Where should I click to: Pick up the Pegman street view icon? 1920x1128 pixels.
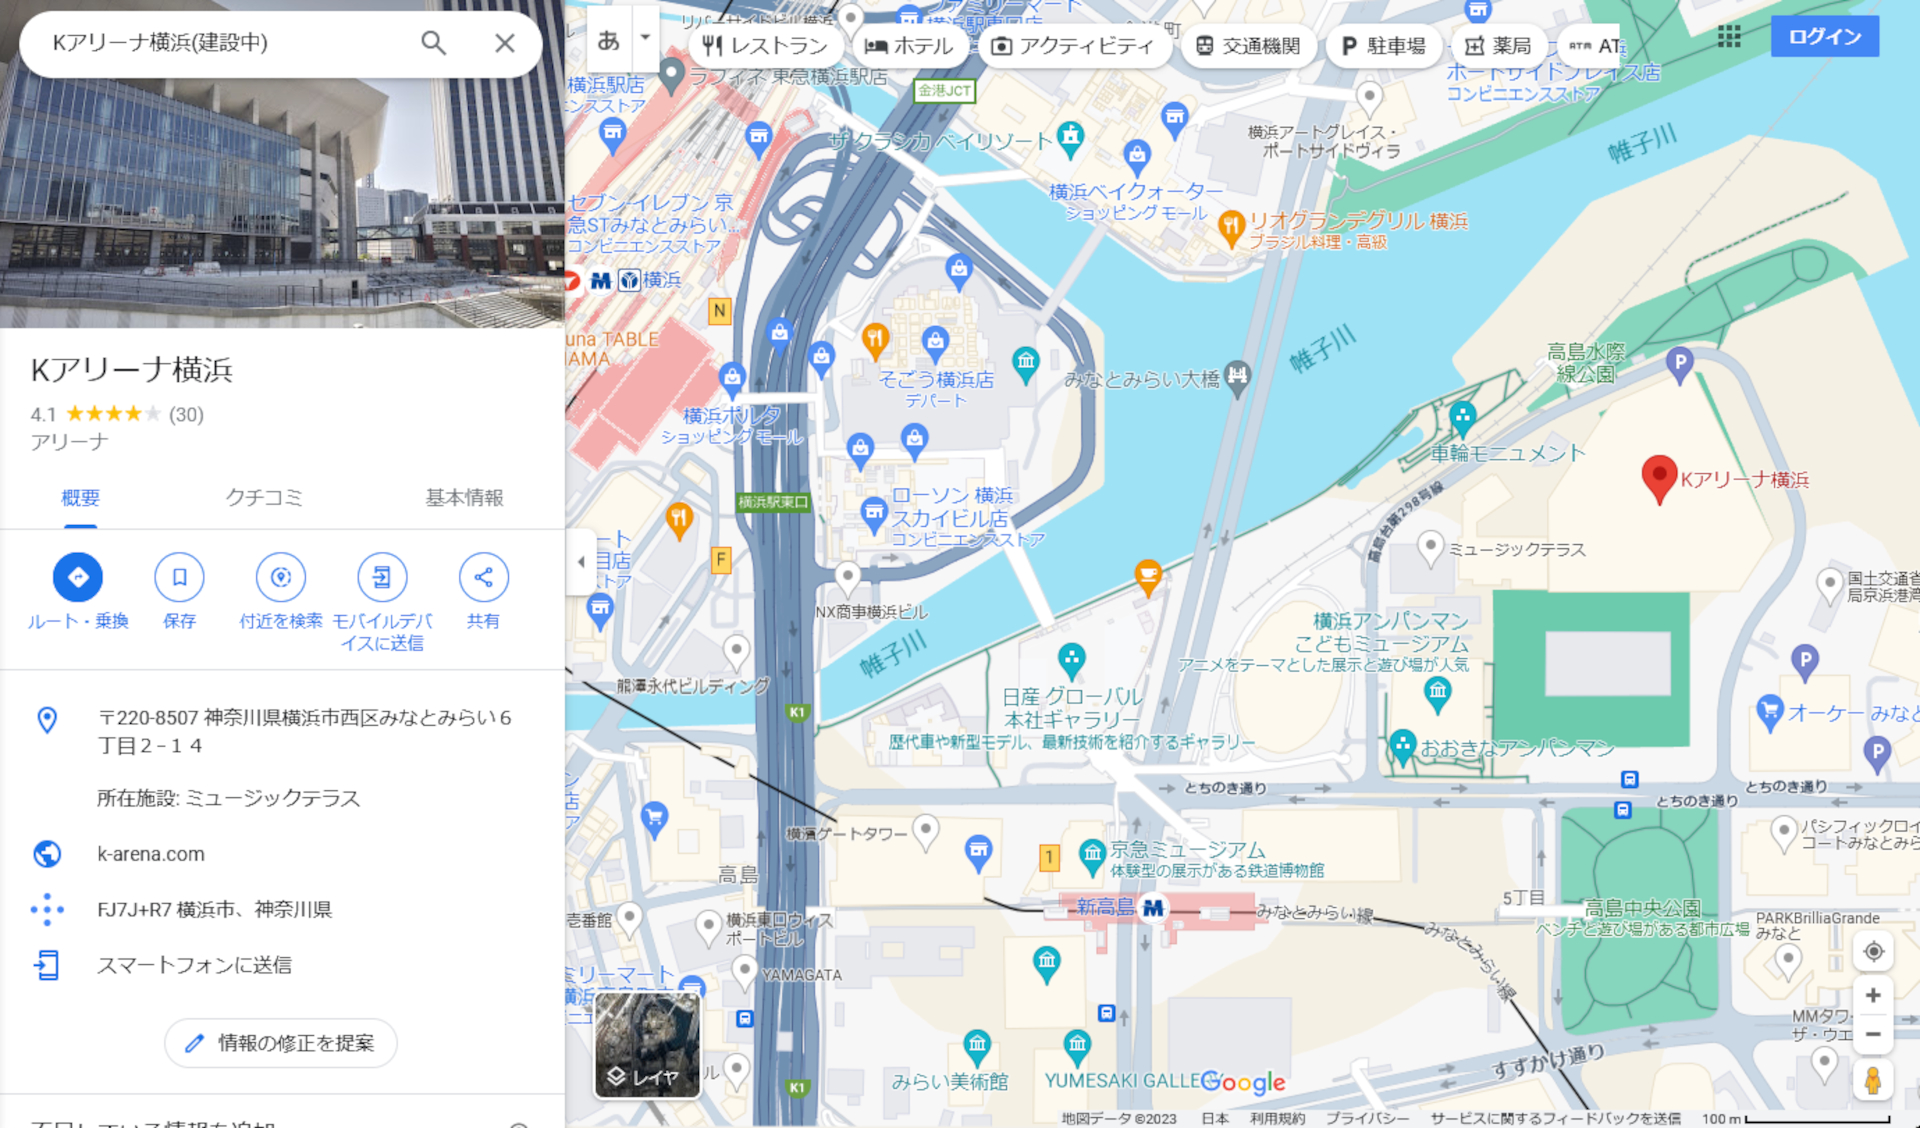(x=1874, y=1079)
